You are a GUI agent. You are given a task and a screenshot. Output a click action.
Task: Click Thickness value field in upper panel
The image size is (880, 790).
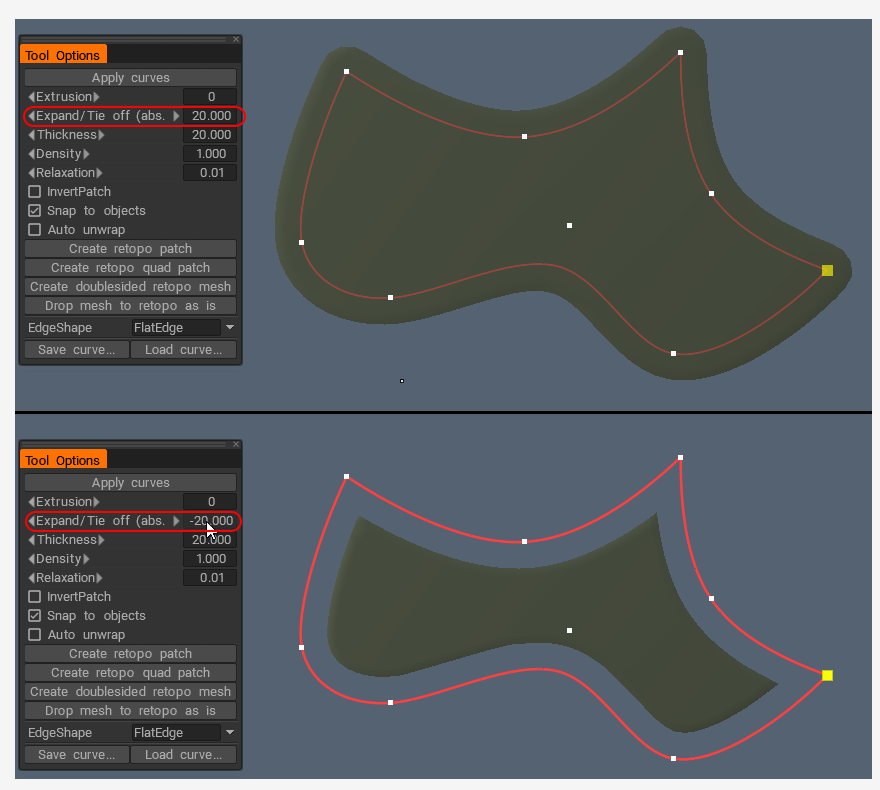[x=210, y=135]
